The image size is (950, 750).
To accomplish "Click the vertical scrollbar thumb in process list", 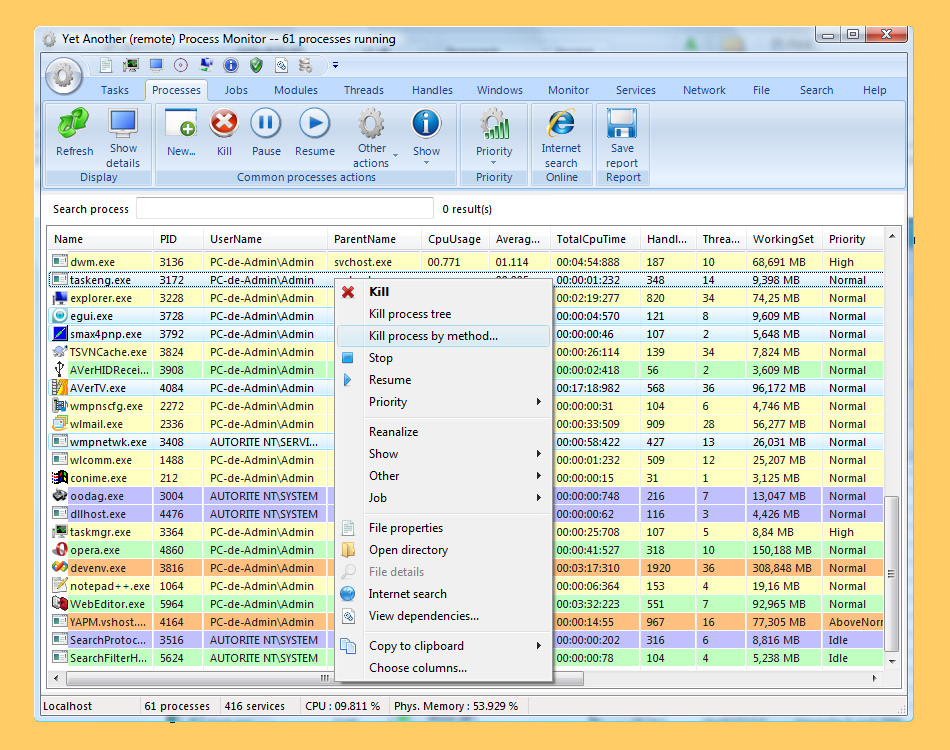I will click(891, 573).
